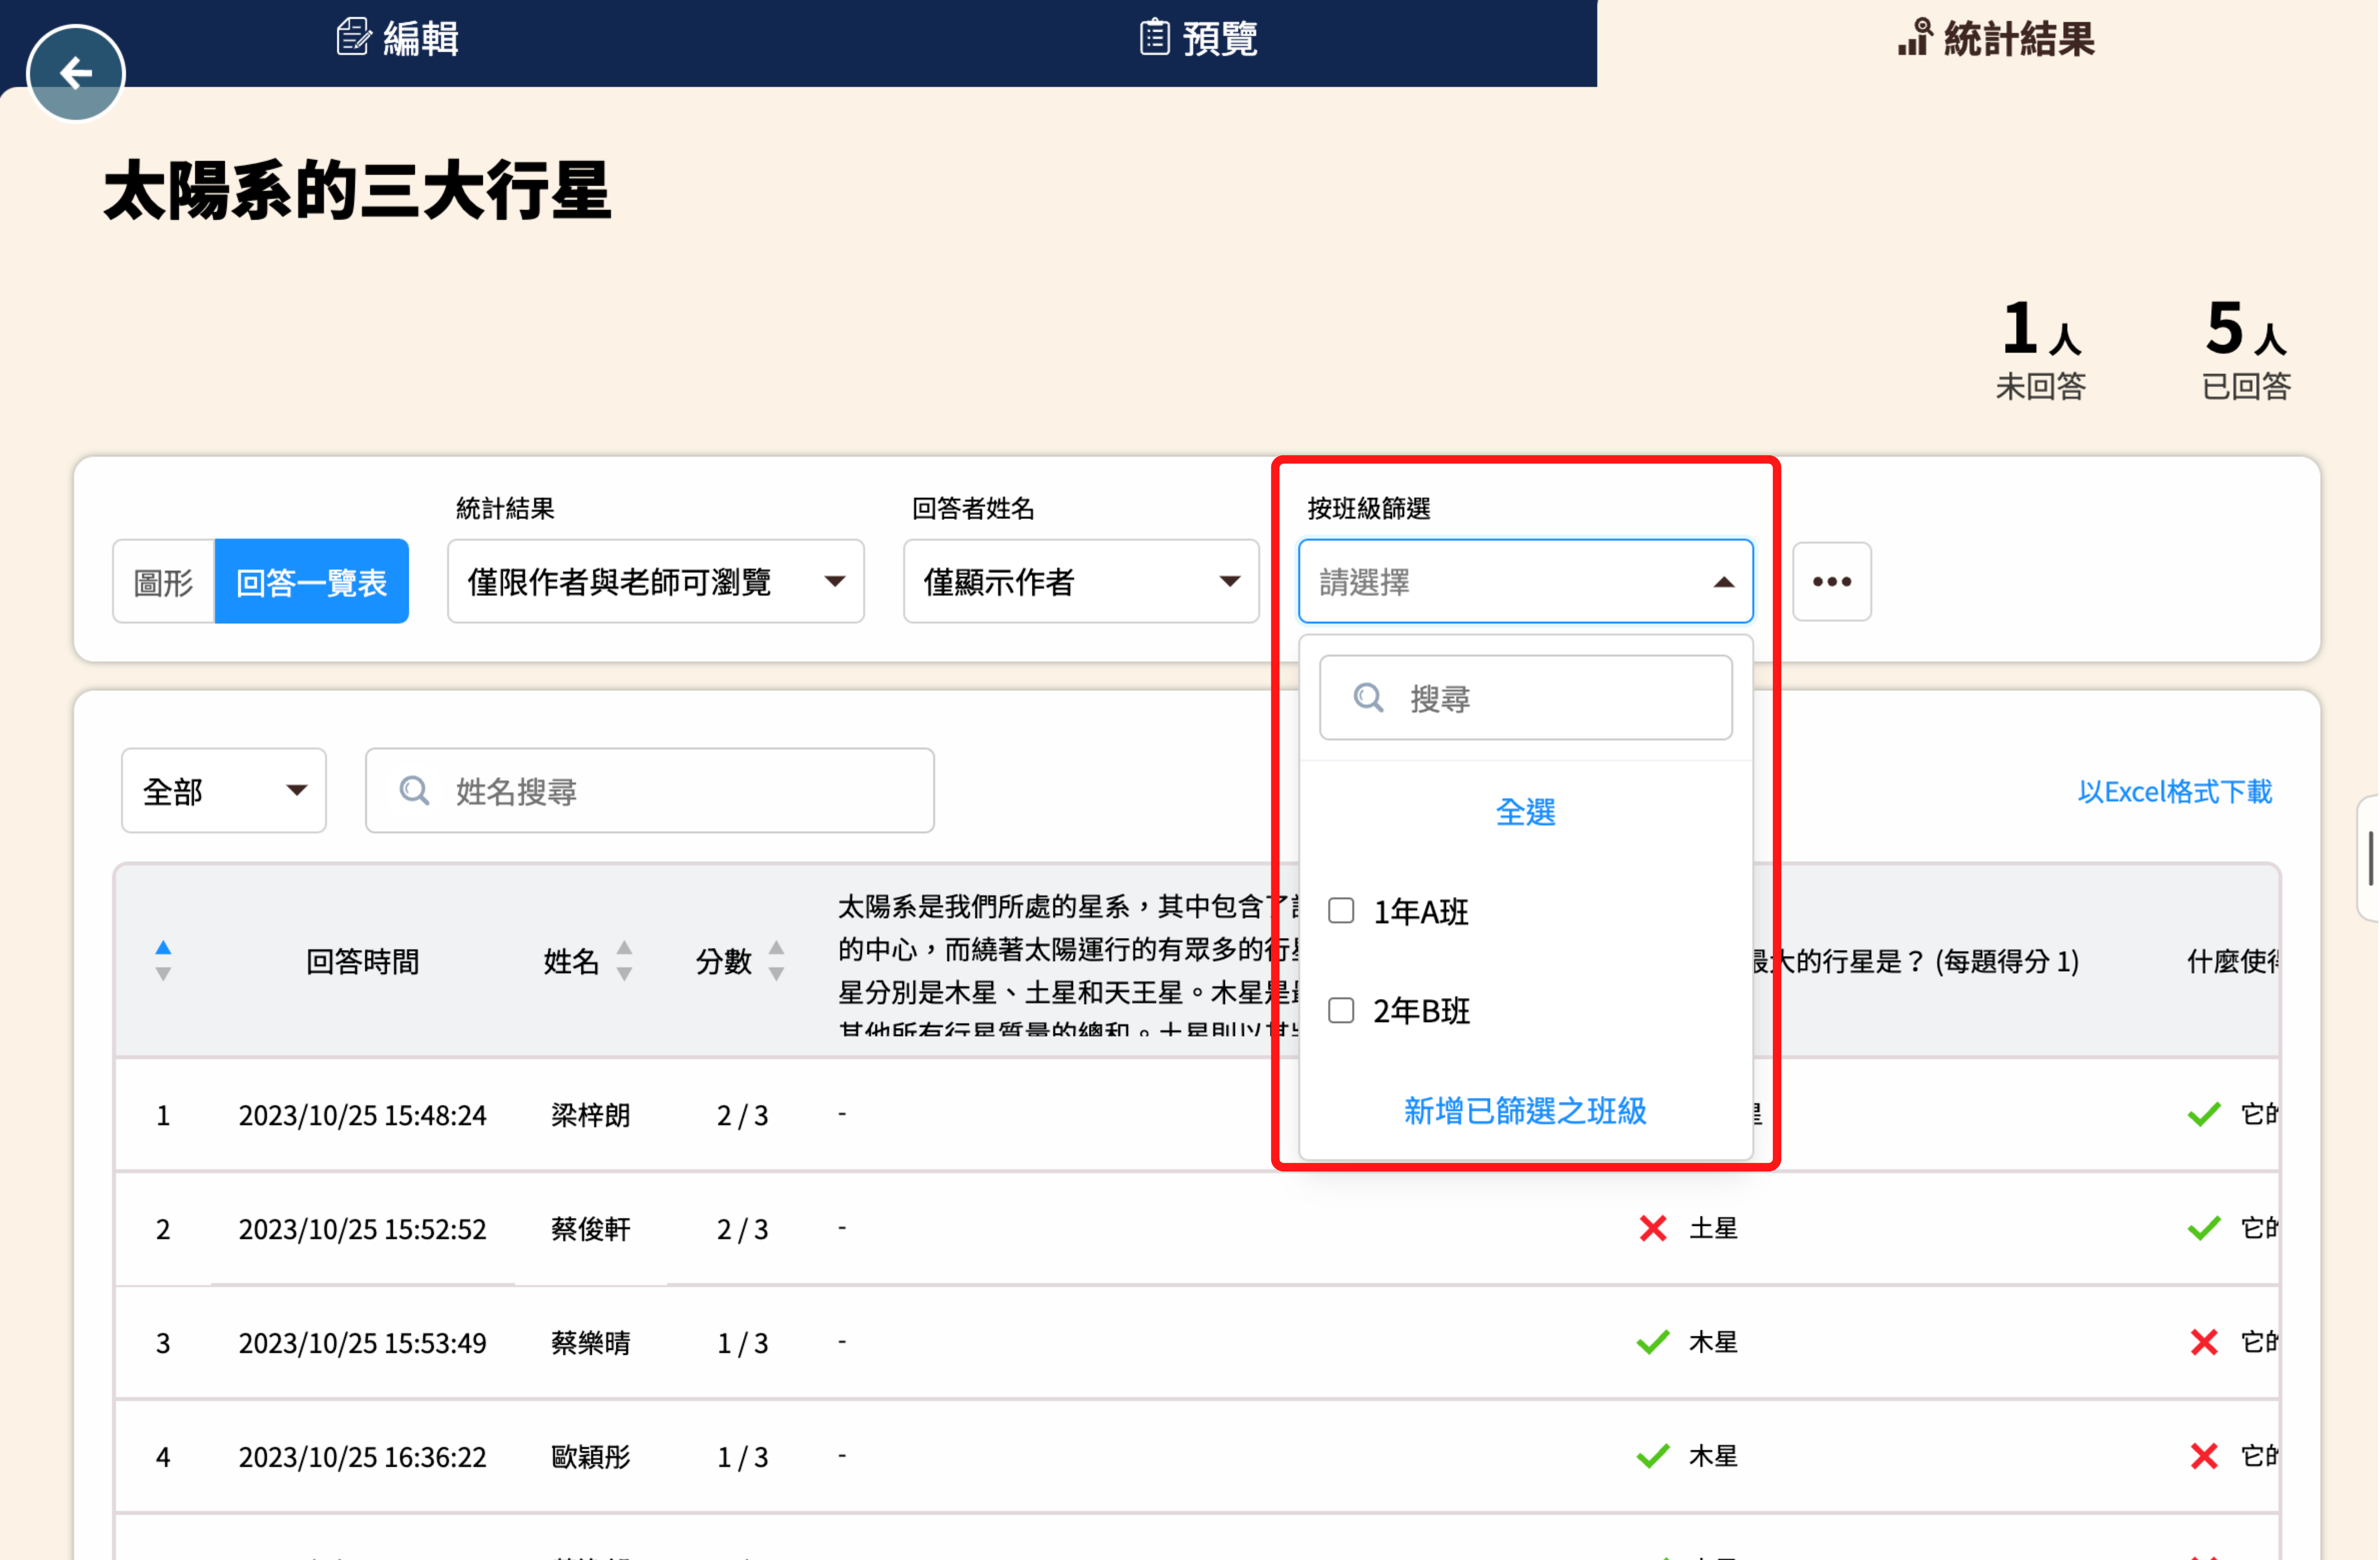Select the 回答一覽表 view button
The image size is (2380, 1560).
[311, 581]
